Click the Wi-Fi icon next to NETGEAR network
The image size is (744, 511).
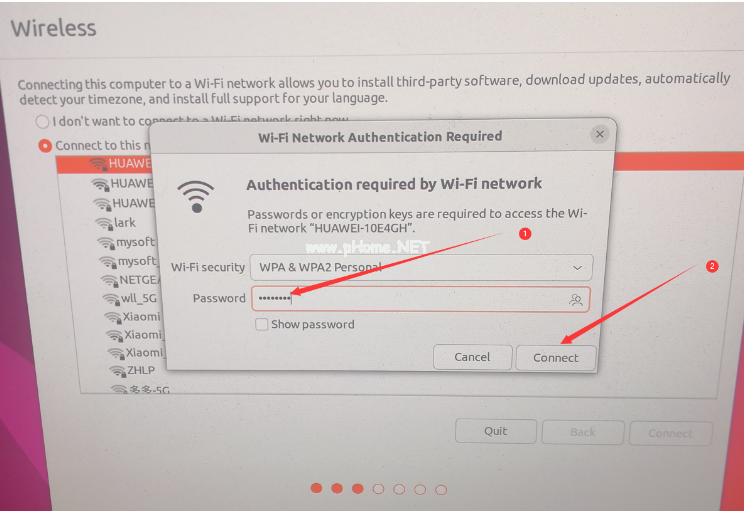[x=109, y=280]
